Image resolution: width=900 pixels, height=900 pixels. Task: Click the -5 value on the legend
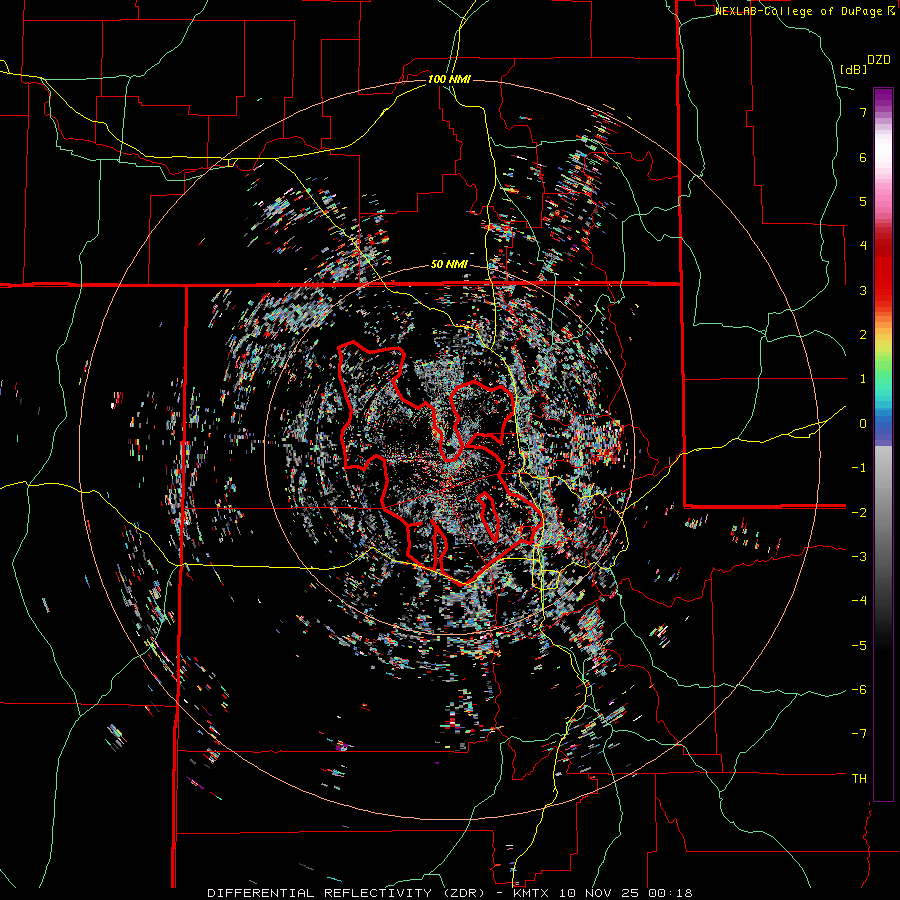(x=859, y=645)
